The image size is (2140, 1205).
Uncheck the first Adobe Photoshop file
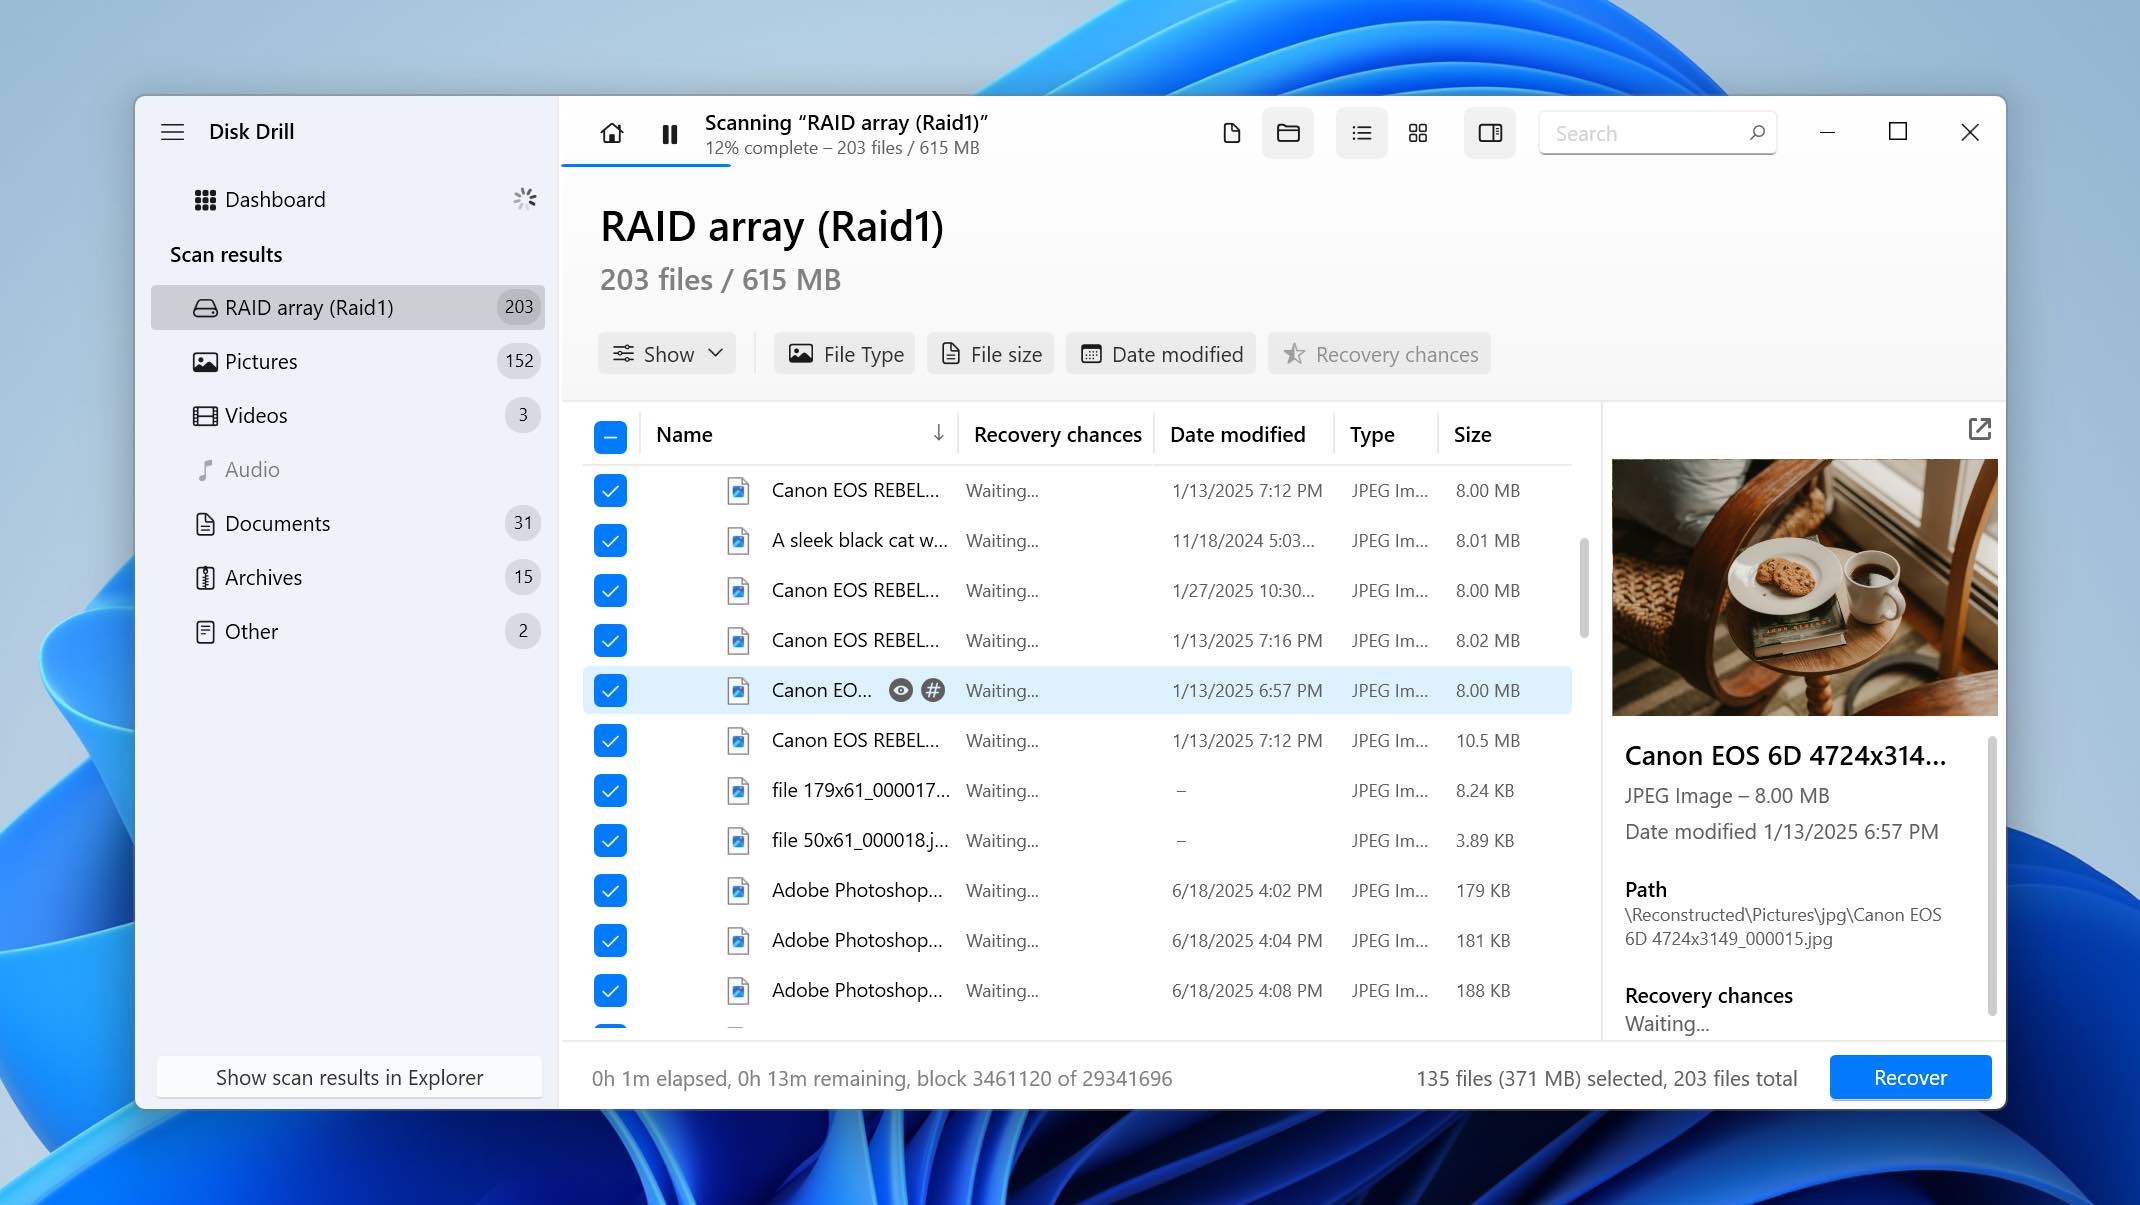click(610, 890)
